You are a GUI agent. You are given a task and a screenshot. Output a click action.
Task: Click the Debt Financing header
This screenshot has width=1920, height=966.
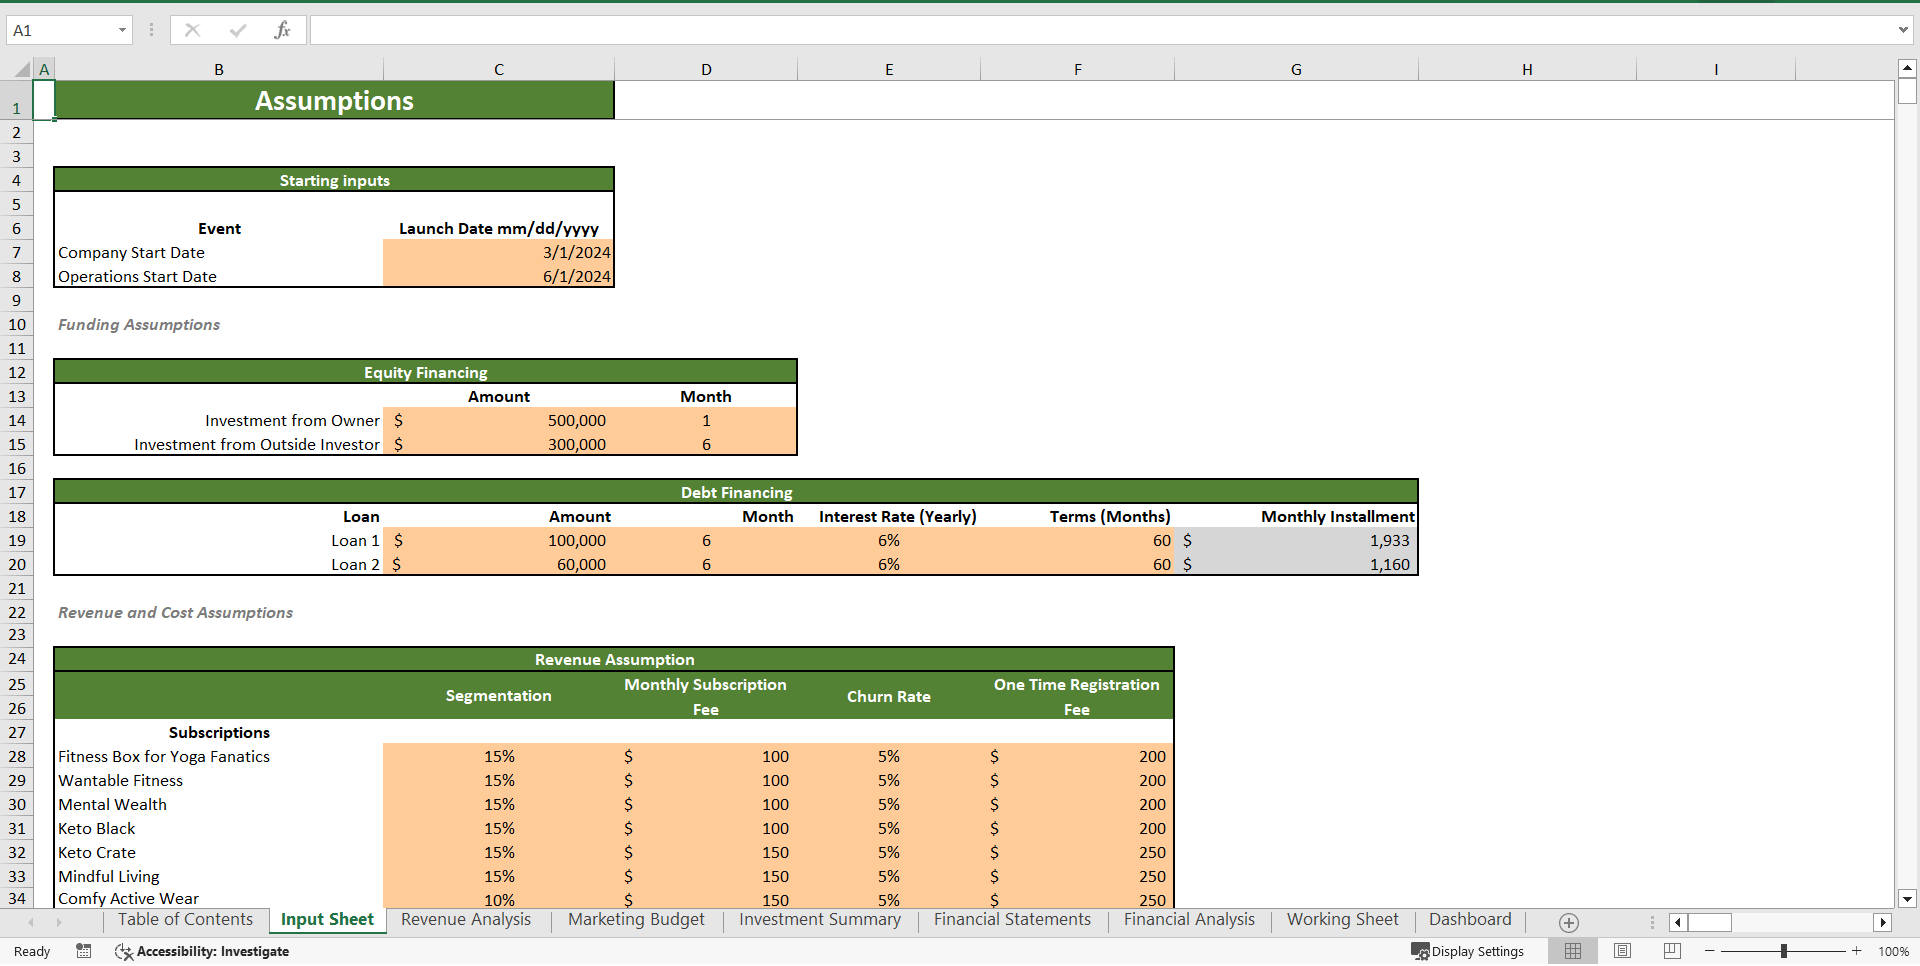click(x=736, y=492)
